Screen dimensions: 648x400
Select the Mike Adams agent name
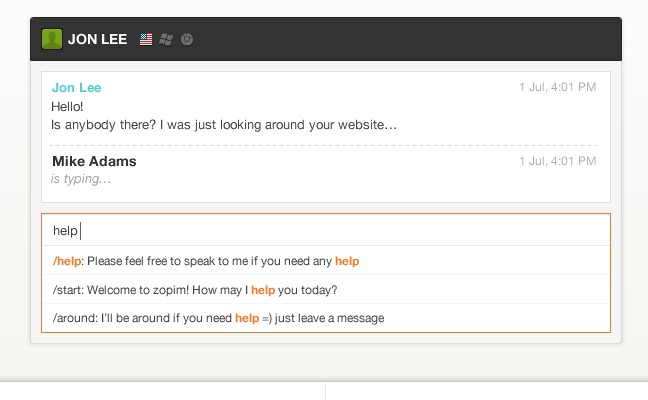pyautogui.click(x=94, y=161)
